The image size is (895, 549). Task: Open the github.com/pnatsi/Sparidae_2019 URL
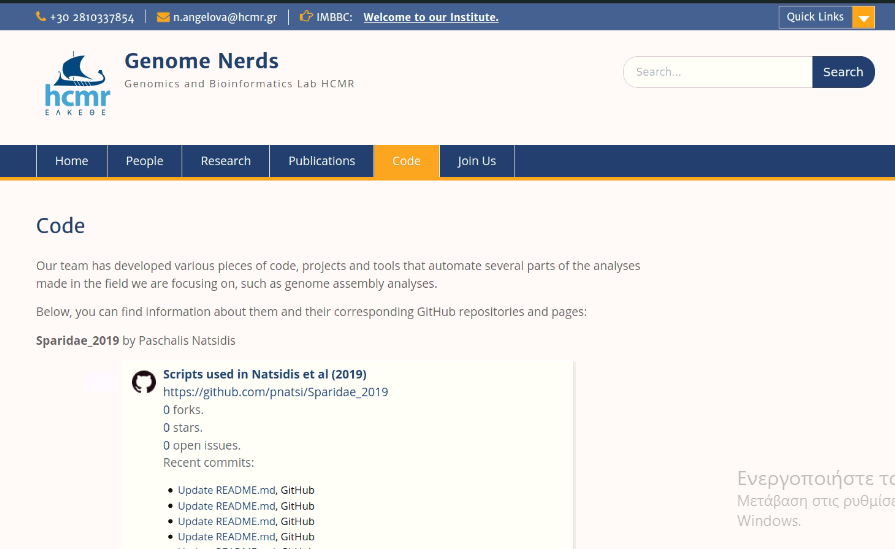[x=276, y=392]
